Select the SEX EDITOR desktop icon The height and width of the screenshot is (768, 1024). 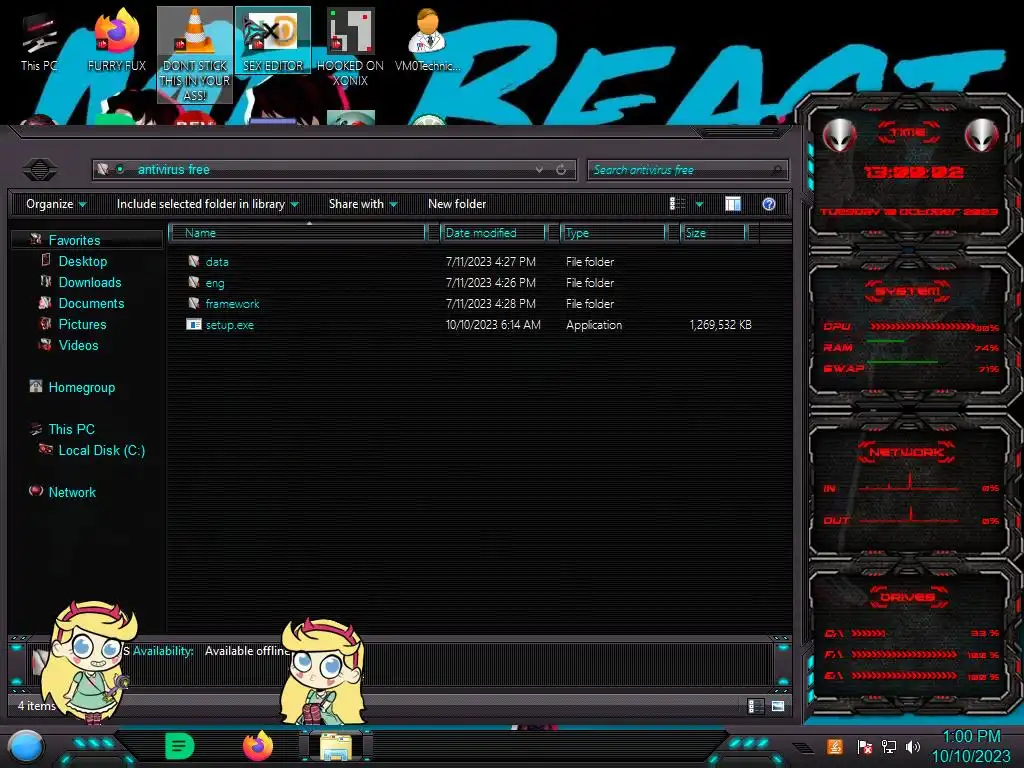pyautogui.click(x=273, y=40)
